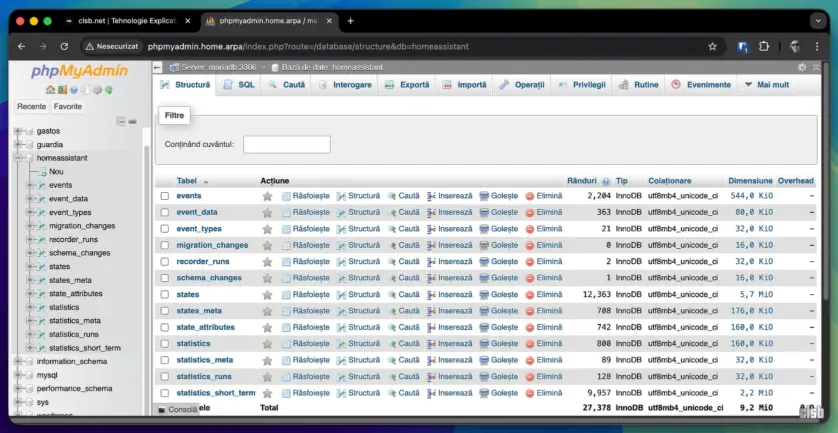Image resolution: width=838 pixels, height=433 pixels.
Task: Check the events table checkbox
Action: pos(165,196)
